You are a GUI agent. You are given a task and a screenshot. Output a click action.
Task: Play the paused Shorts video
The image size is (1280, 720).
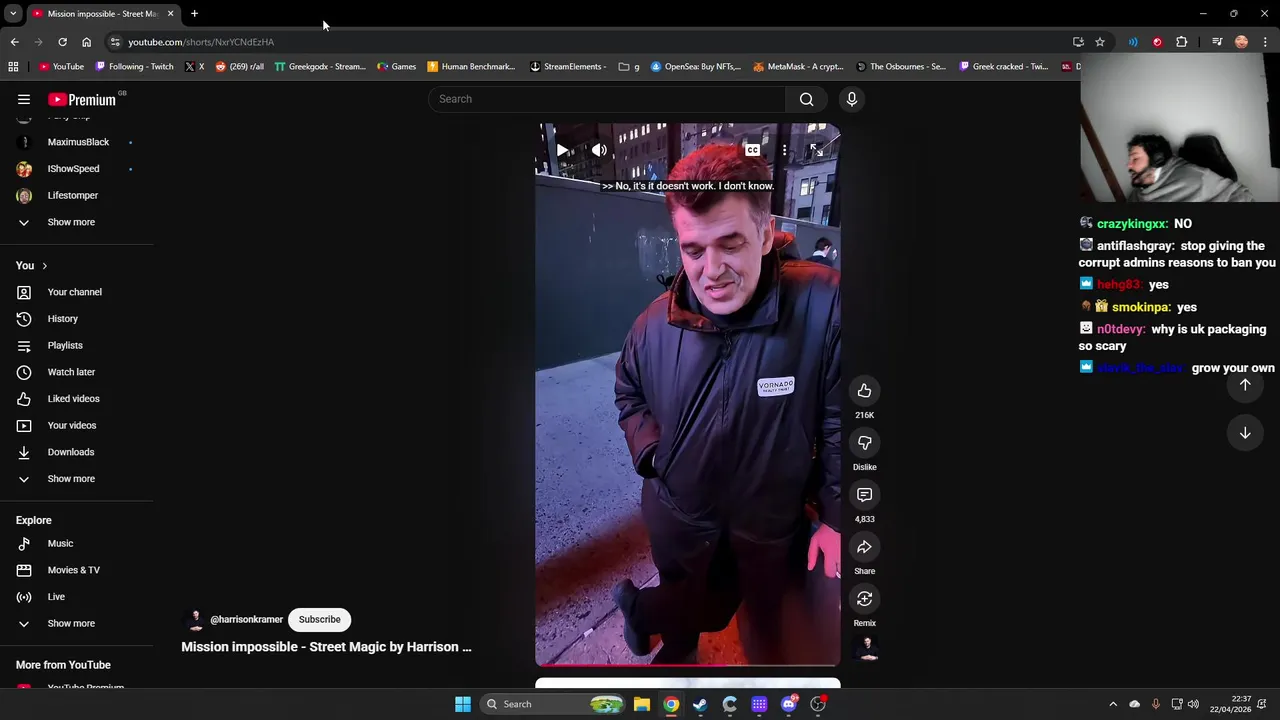[x=562, y=150]
